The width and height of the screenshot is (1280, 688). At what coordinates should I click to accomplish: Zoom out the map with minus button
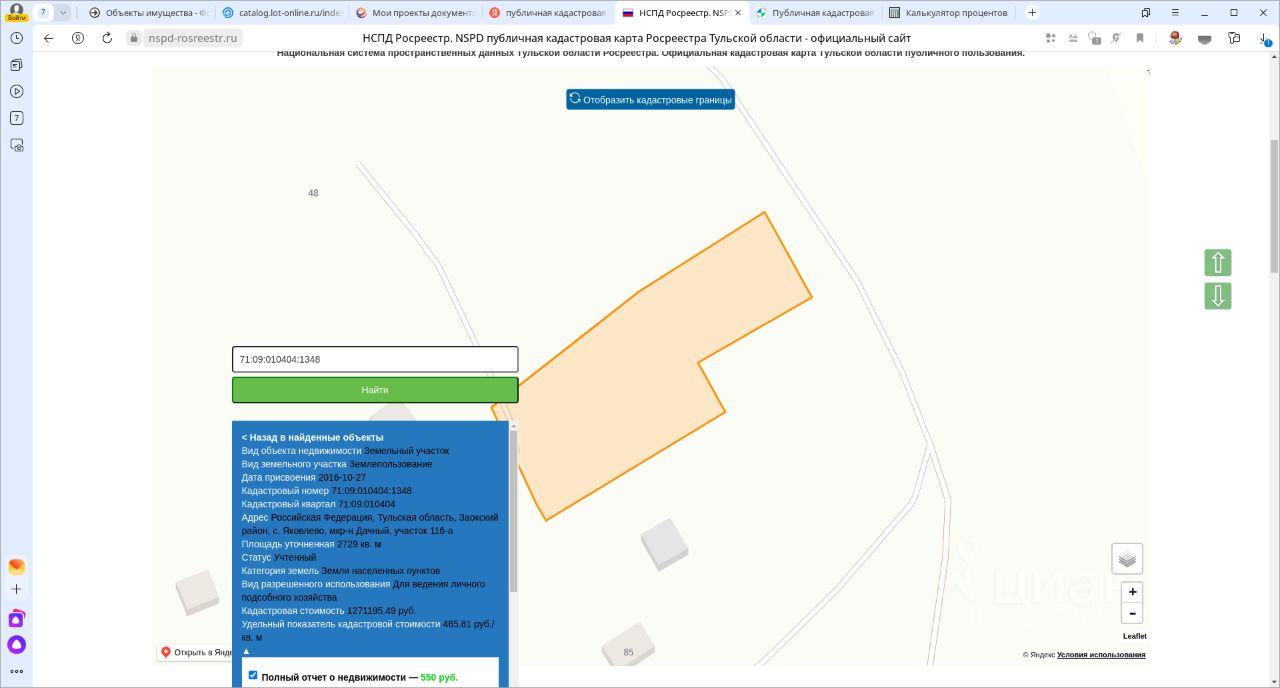coord(1132,613)
